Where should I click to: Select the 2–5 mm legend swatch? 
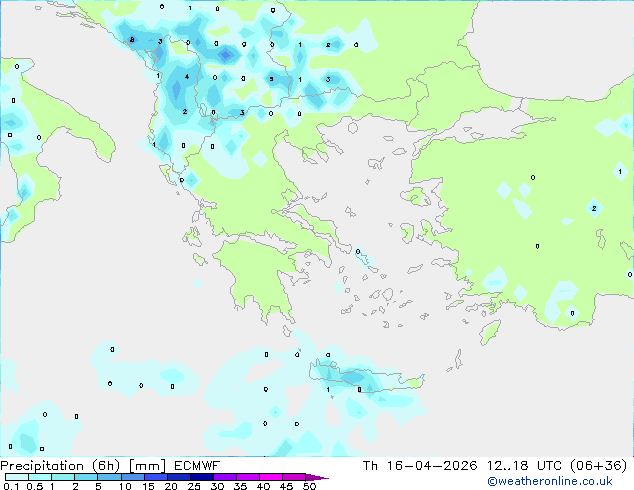86,477
